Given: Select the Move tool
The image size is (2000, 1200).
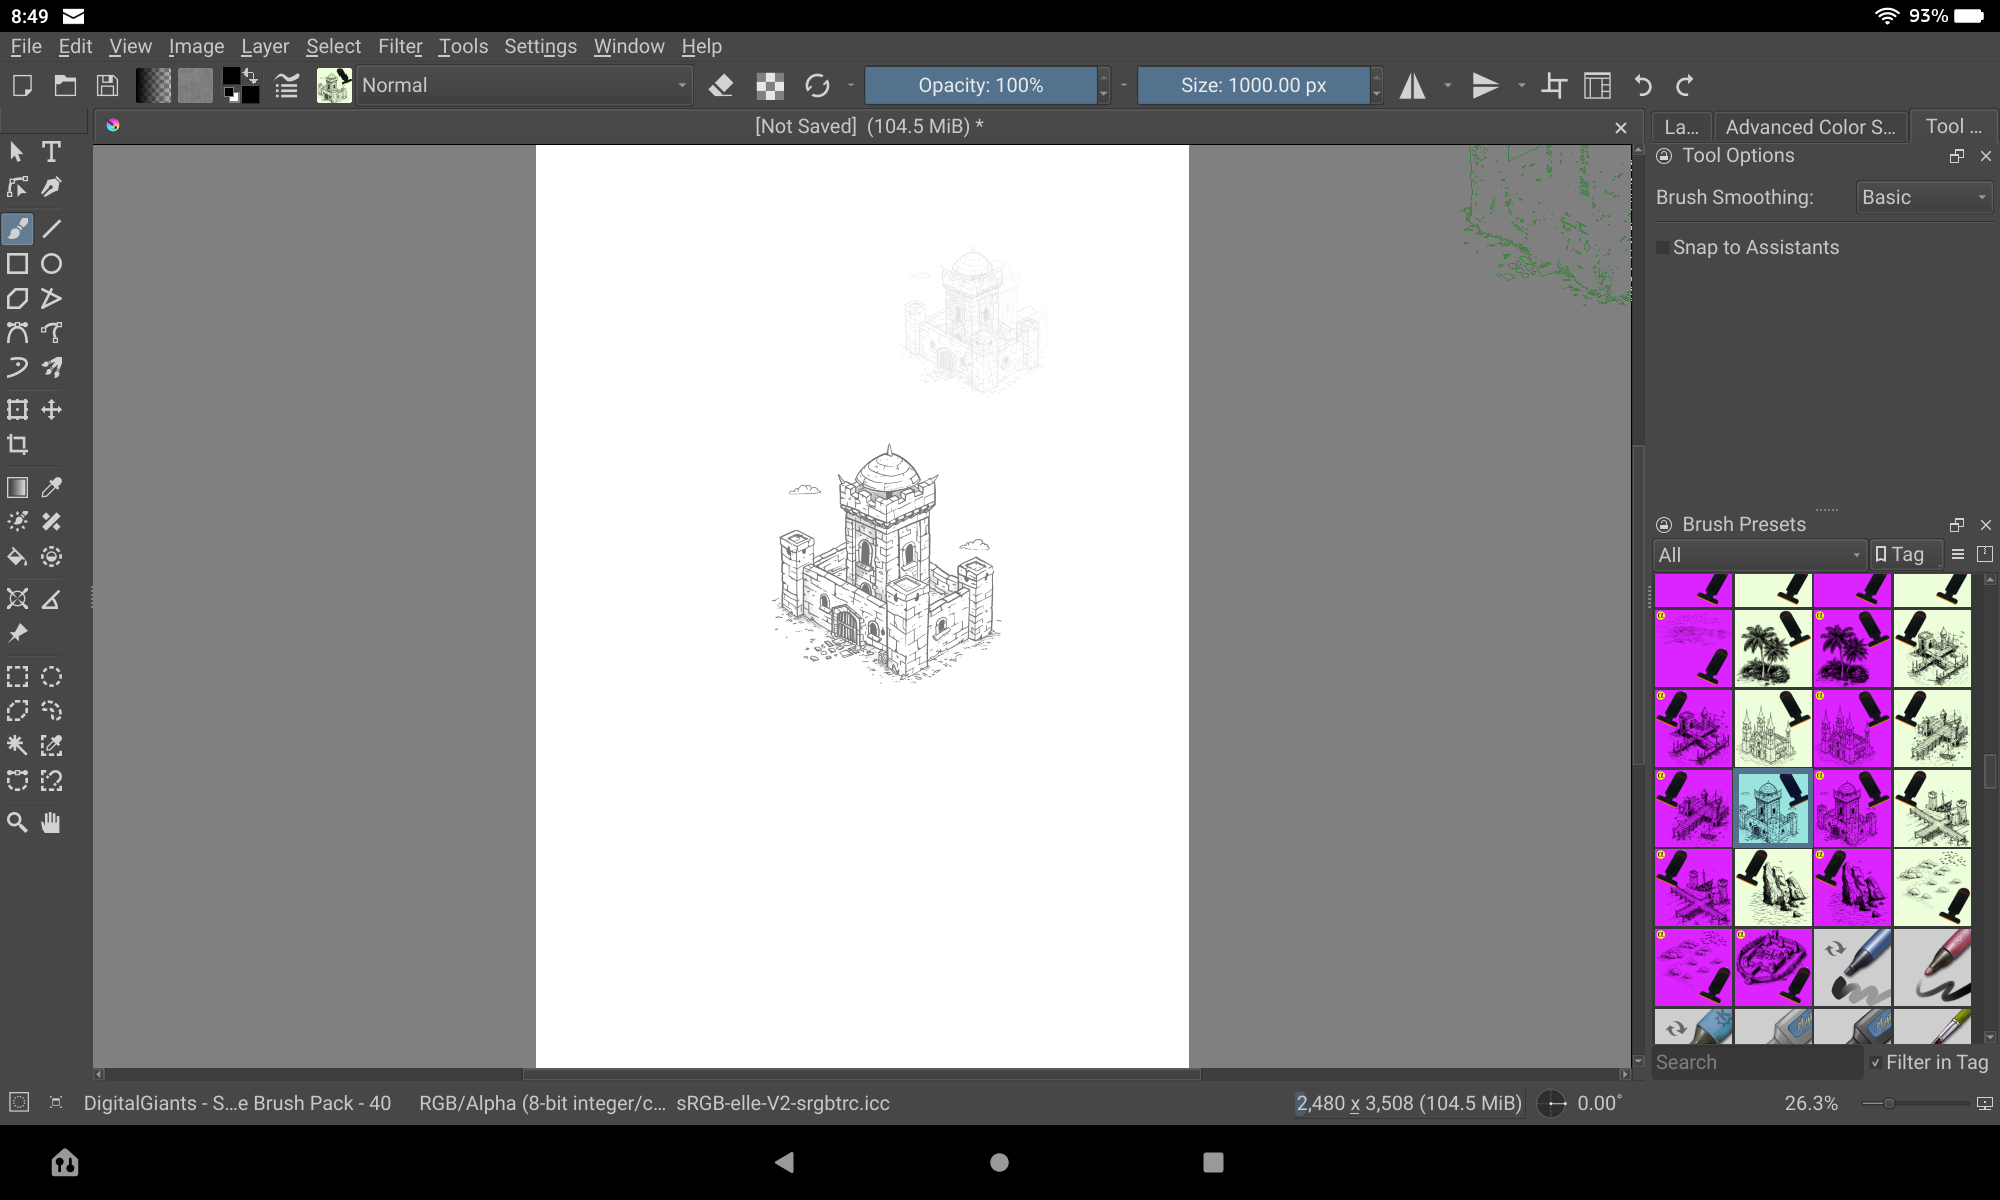Looking at the screenshot, I should coord(51,409).
